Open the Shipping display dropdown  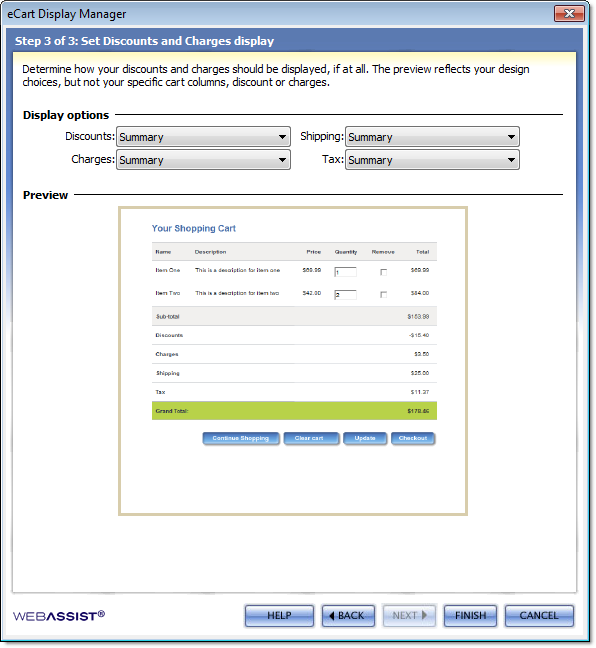coord(432,137)
